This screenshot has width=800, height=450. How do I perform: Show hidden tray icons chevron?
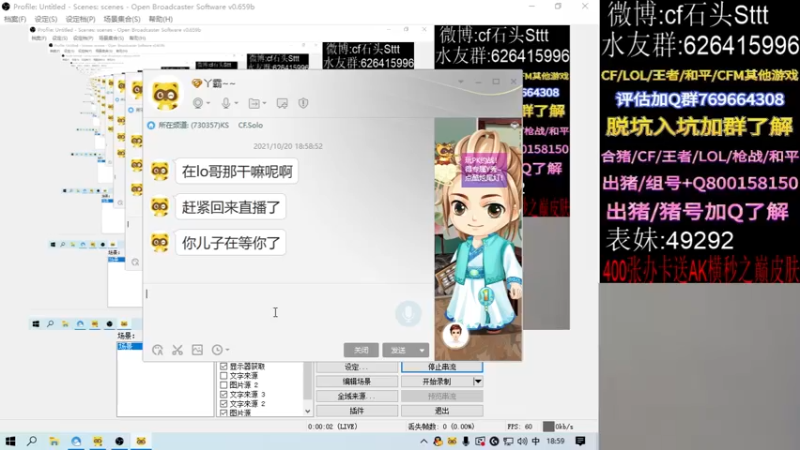[423, 441]
